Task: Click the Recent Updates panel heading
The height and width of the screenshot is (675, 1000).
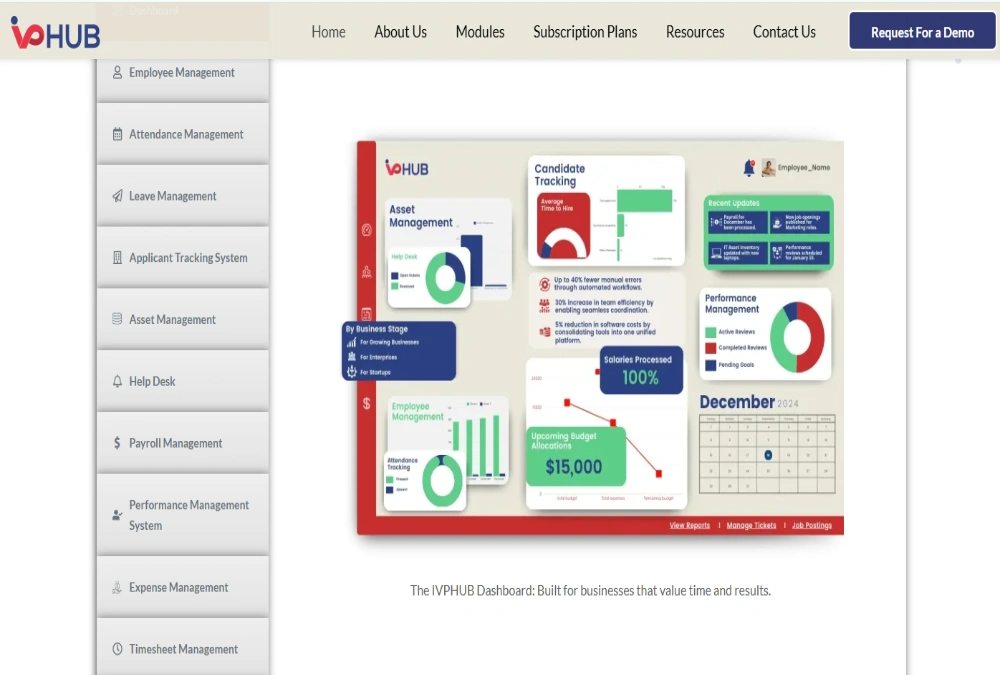Action: pos(733,203)
